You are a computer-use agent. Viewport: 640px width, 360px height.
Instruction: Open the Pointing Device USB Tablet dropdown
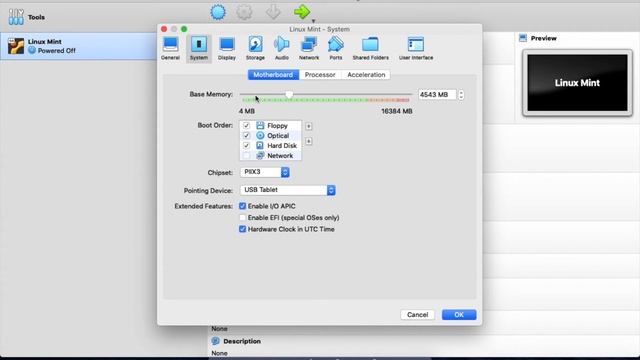[x=288, y=190]
